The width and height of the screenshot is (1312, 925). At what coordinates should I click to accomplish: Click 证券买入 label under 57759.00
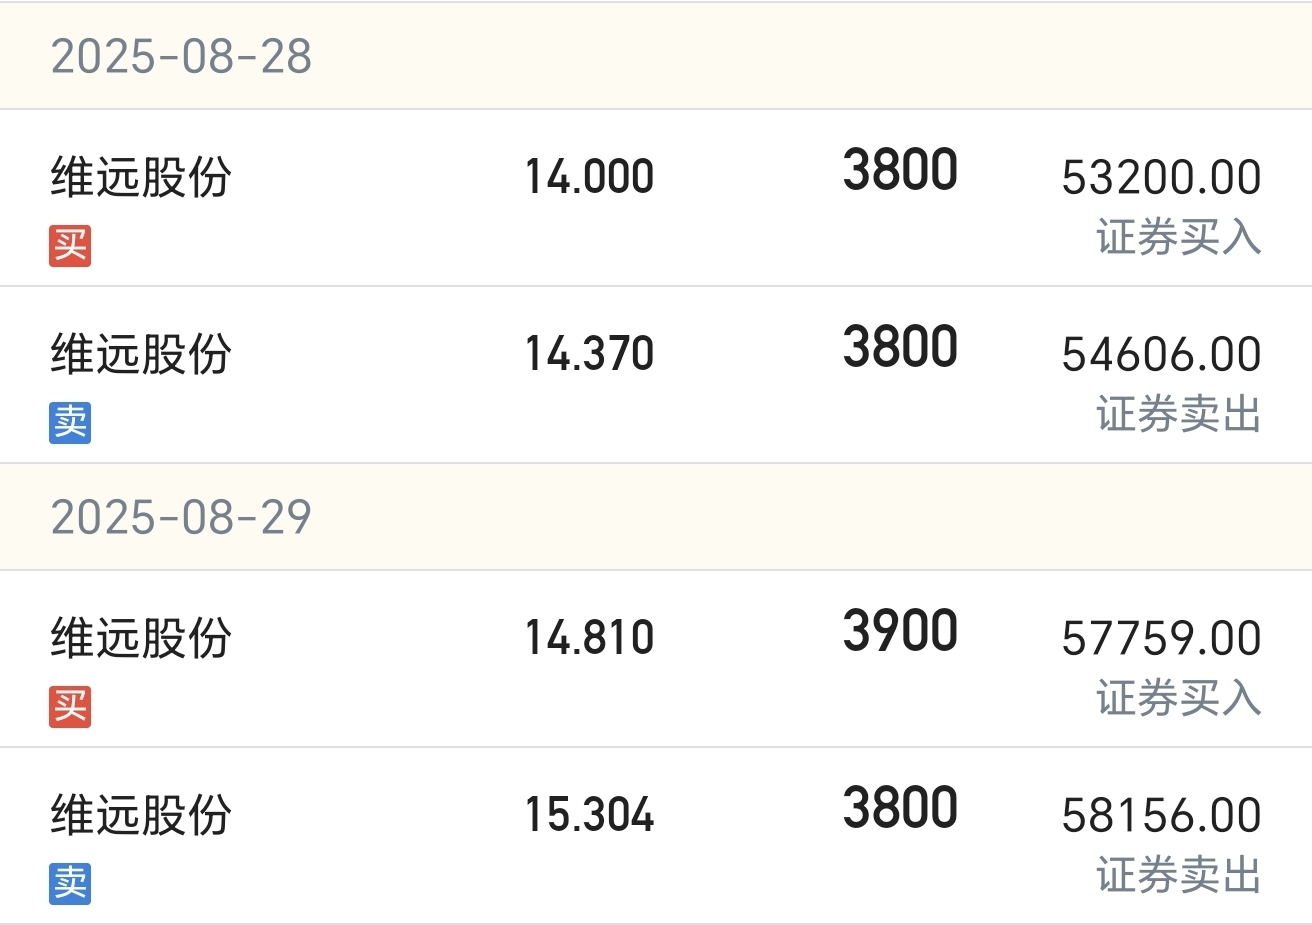(1179, 698)
